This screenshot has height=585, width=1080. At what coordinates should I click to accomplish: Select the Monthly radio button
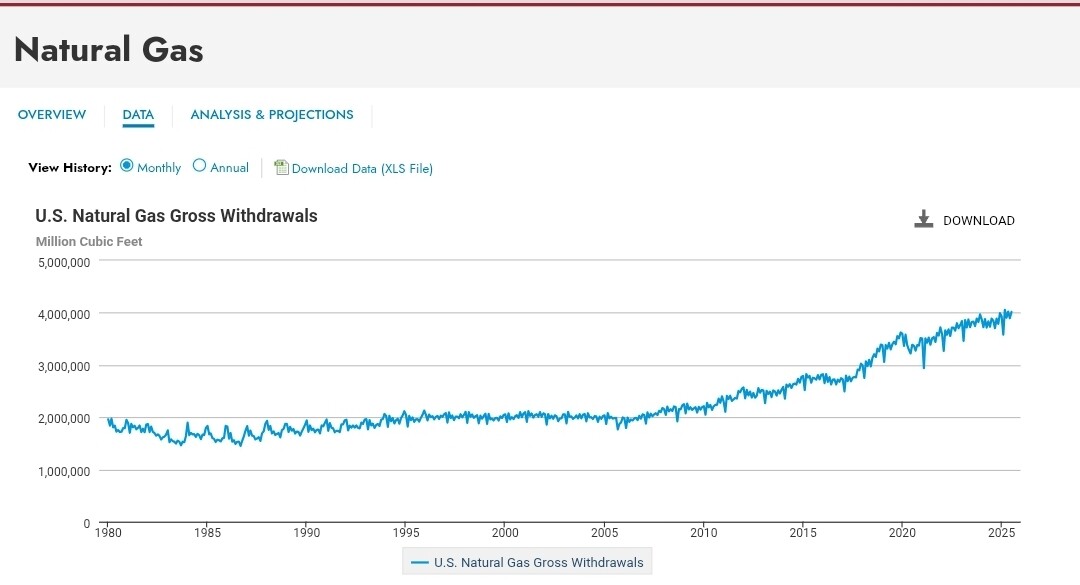coord(127,166)
